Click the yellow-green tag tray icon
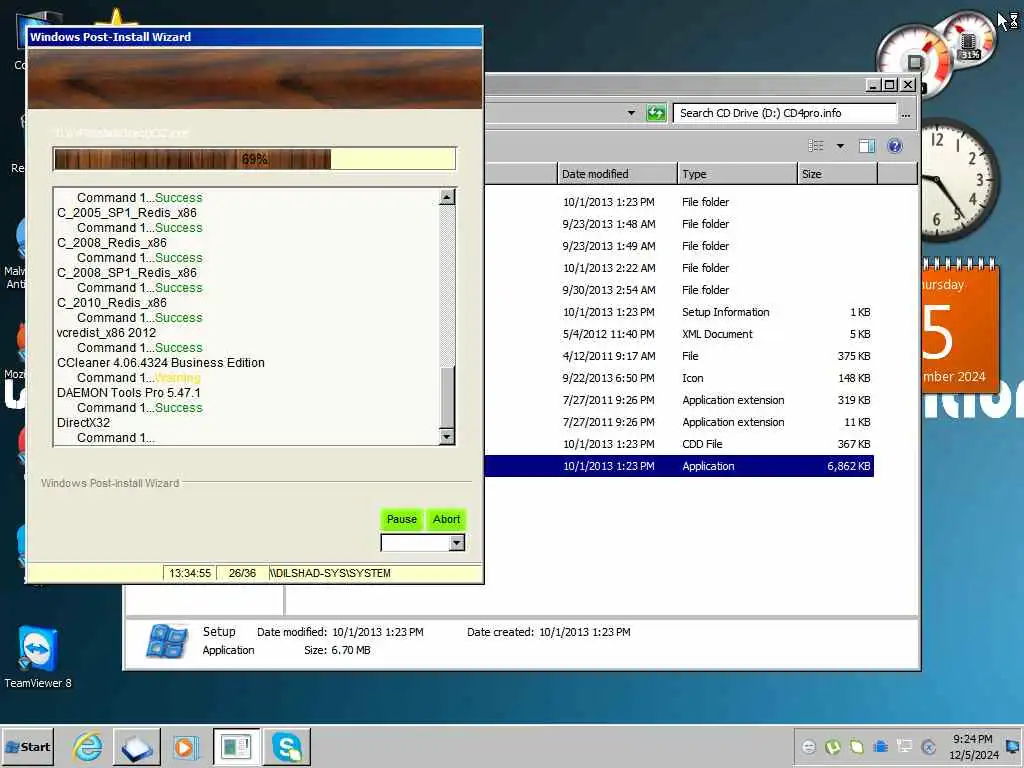This screenshot has width=1024, height=768. 856,746
